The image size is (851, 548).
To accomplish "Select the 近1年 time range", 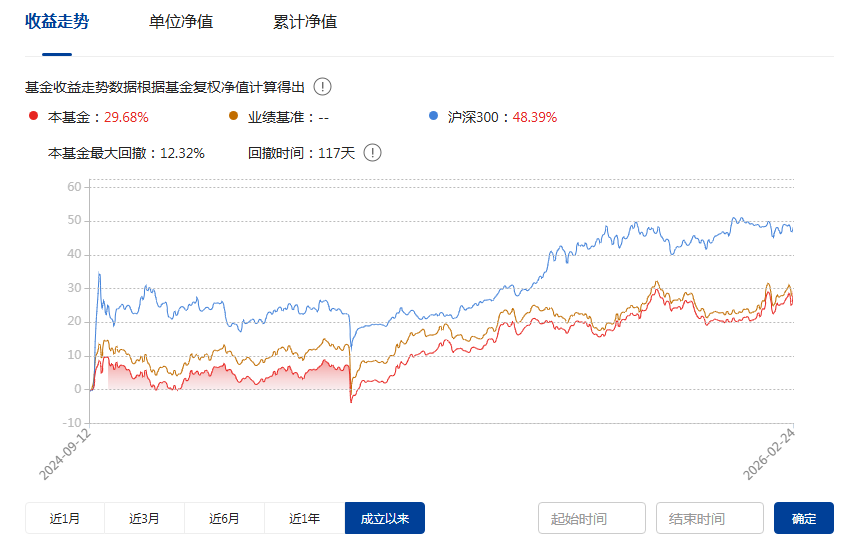I will (x=305, y=518).
